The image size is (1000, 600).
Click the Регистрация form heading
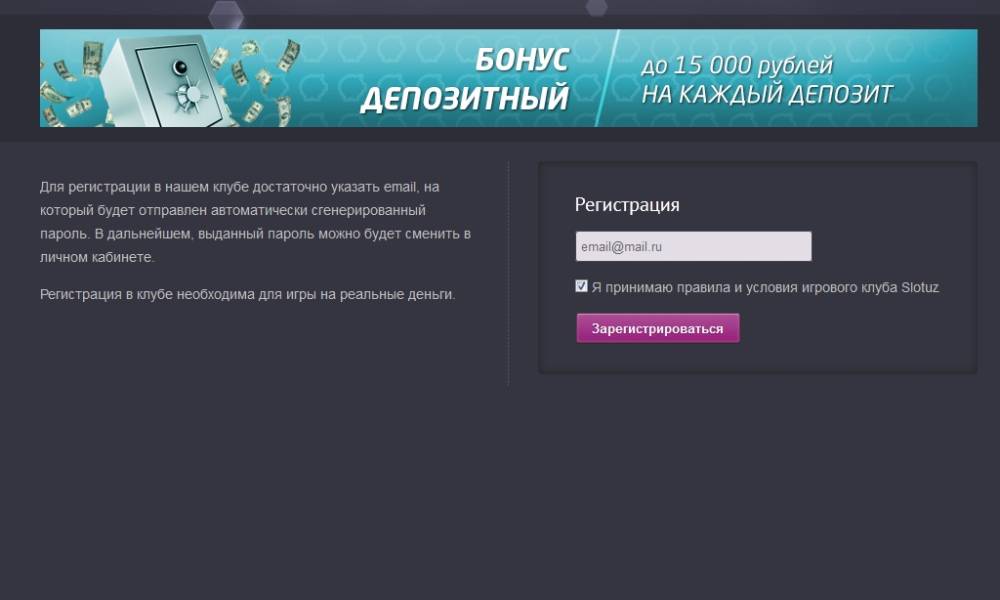[x=627, y=205]
